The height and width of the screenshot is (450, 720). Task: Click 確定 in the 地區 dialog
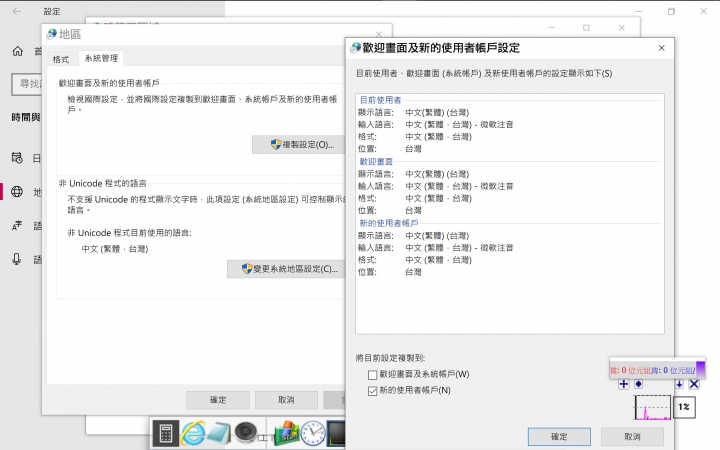click(218, 400)
